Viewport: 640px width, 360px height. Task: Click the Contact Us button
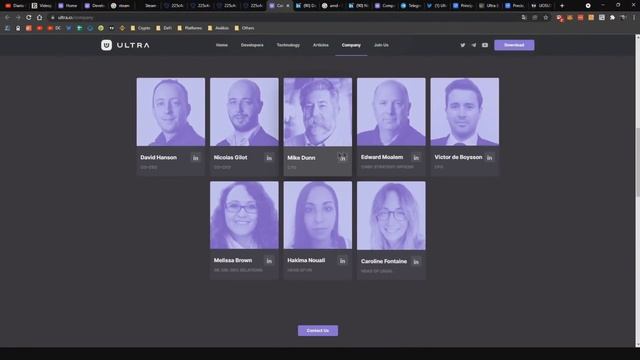tap(318, 331)
